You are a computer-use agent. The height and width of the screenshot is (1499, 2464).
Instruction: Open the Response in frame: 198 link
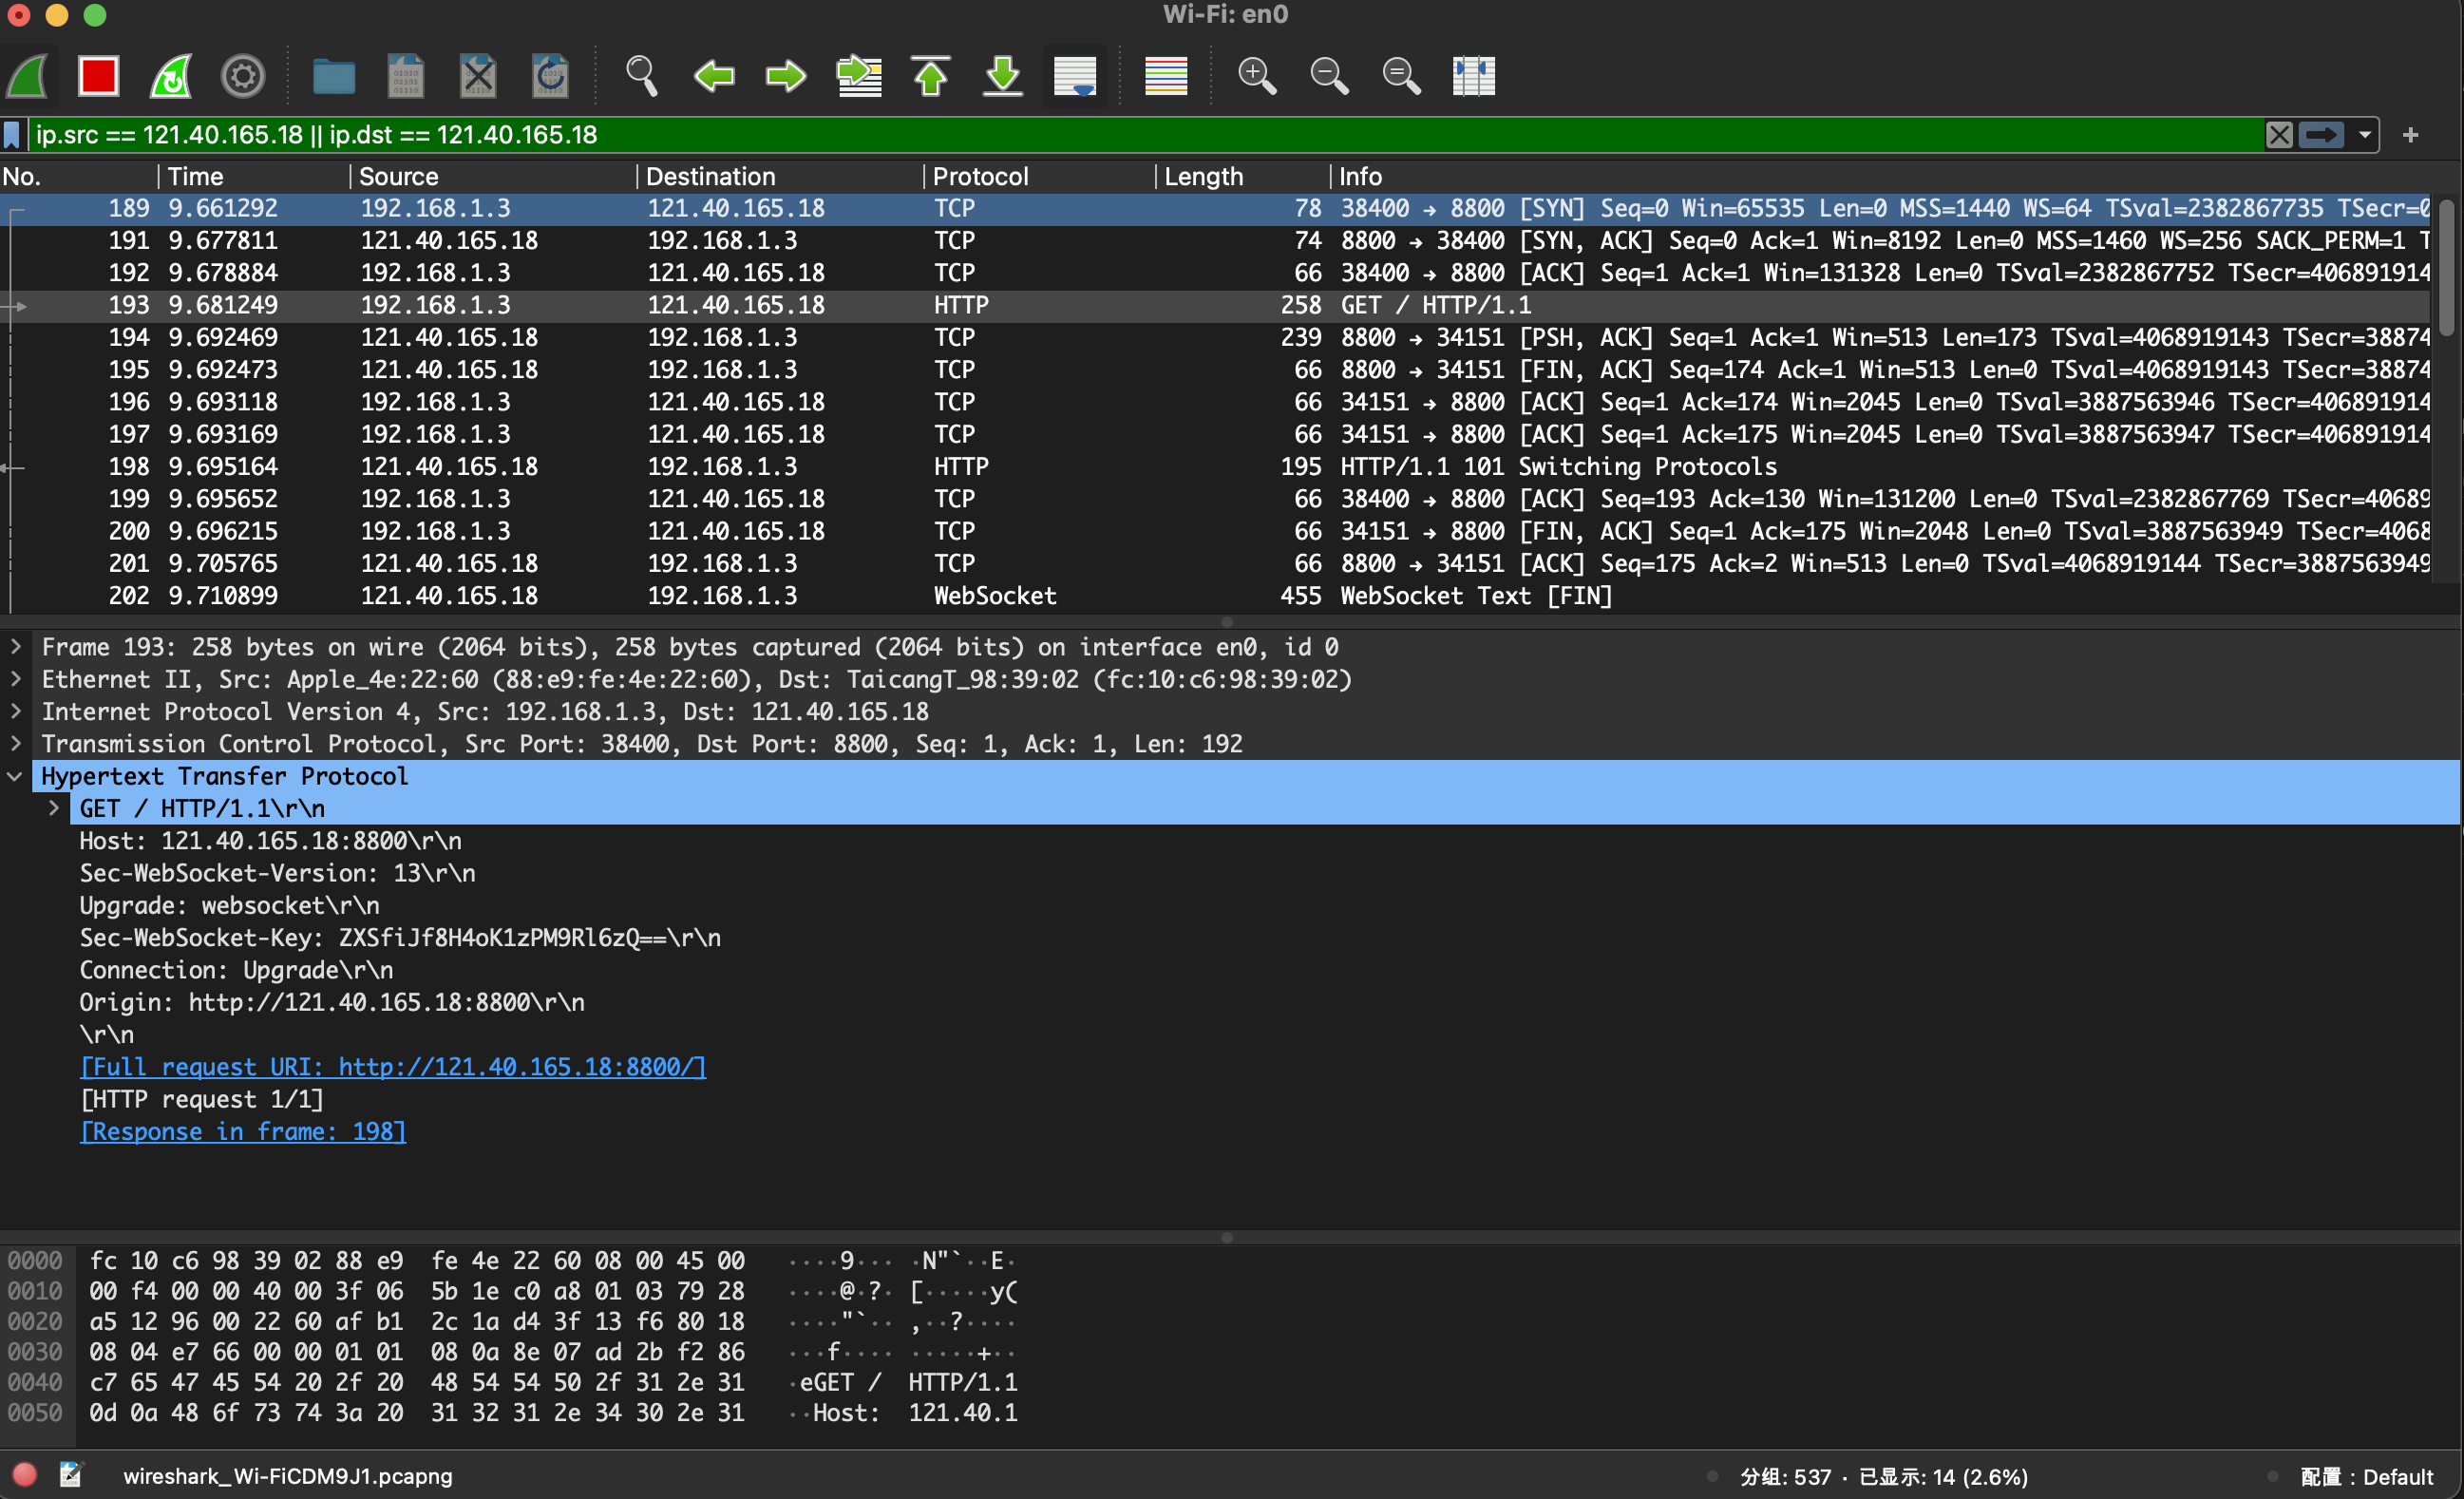243,1132
